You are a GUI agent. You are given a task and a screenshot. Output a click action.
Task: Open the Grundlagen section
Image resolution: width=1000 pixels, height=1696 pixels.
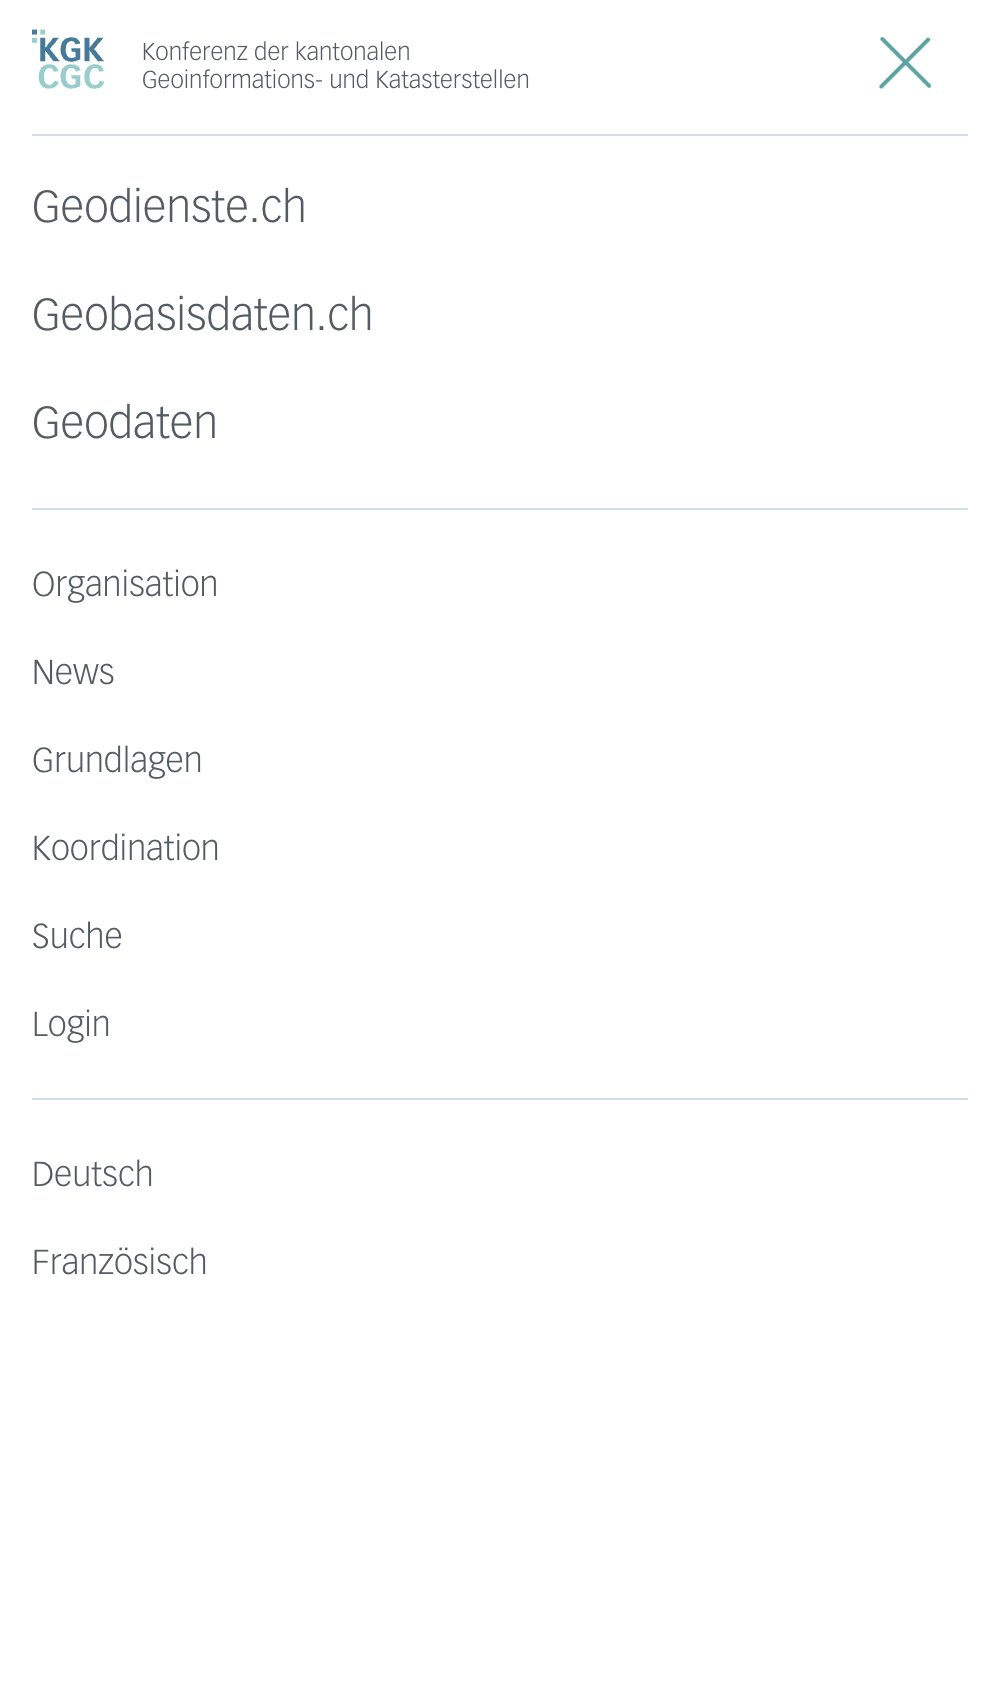[117, 760]
